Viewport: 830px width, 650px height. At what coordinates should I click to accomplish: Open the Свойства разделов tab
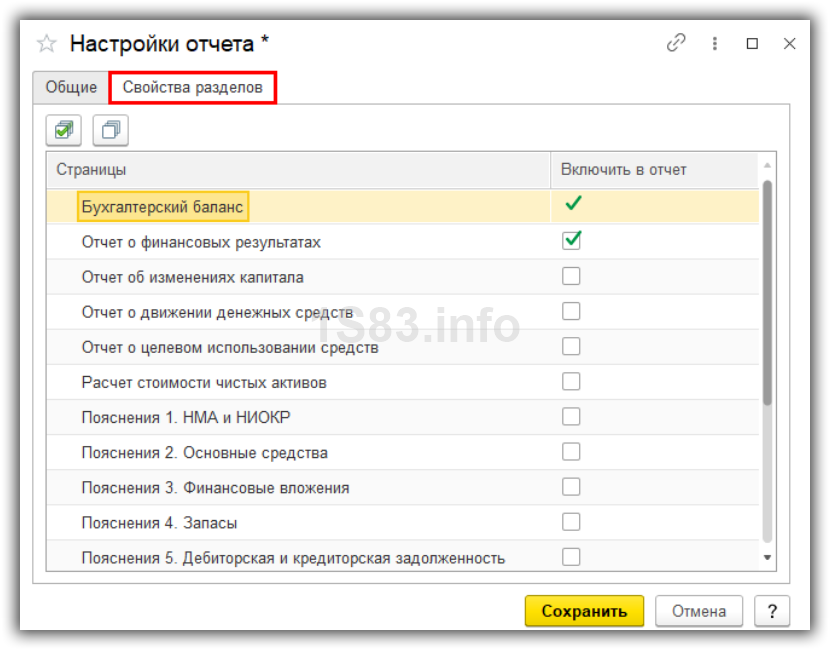click(x=193, y=87)
